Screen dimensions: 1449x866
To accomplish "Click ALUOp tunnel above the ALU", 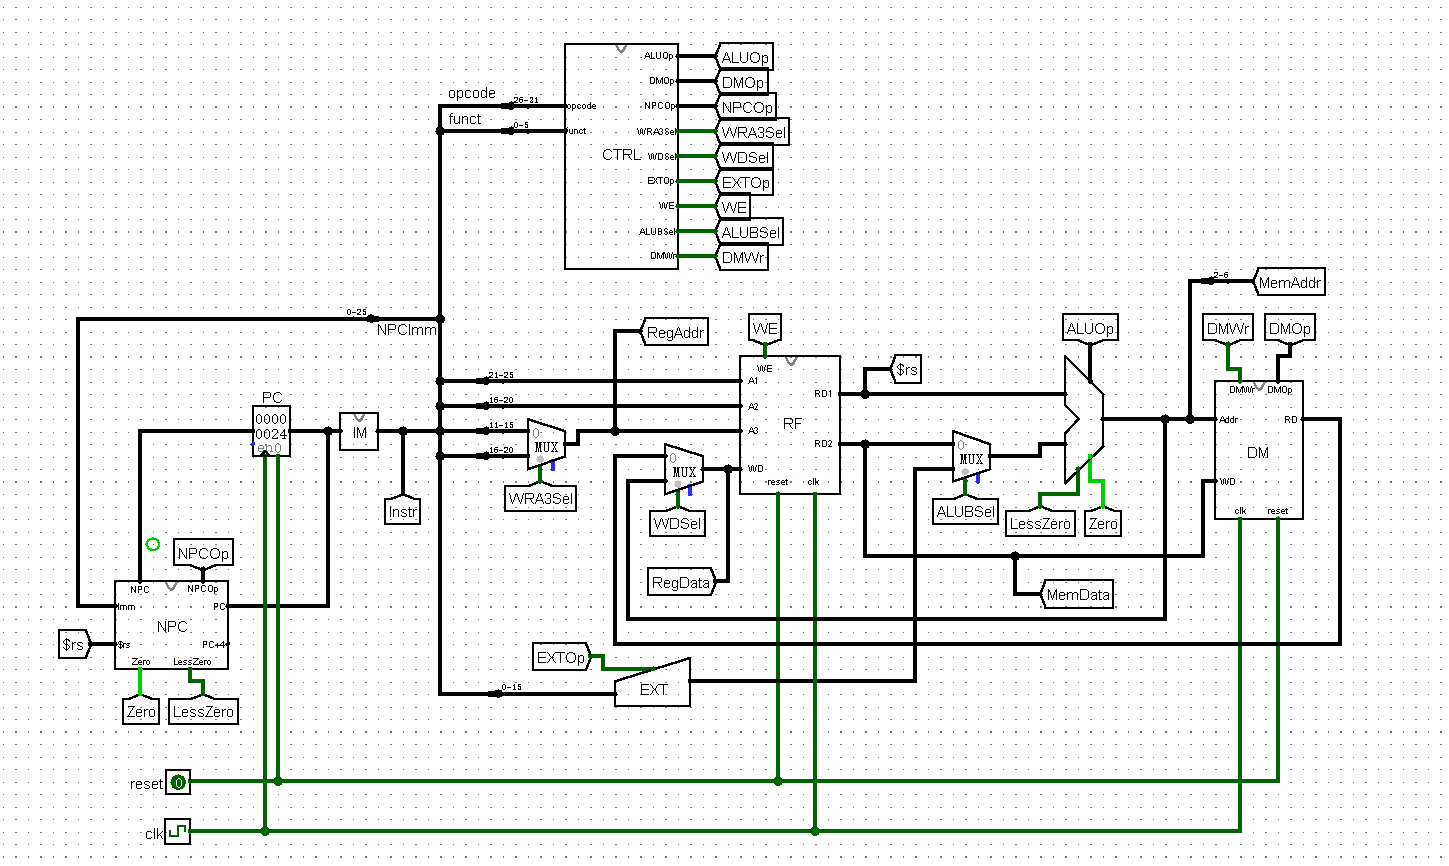I will (x=1090, y=327).
